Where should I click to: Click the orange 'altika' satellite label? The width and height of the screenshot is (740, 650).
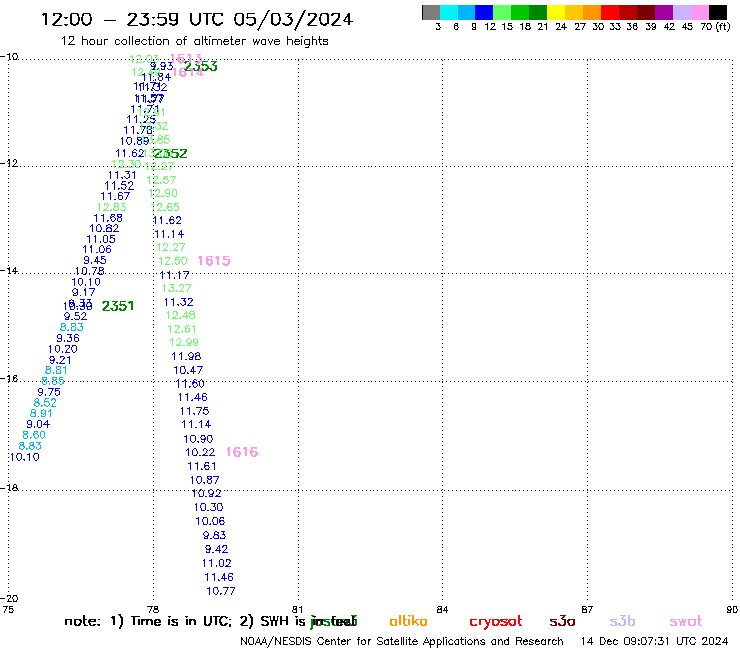[408, 621]
